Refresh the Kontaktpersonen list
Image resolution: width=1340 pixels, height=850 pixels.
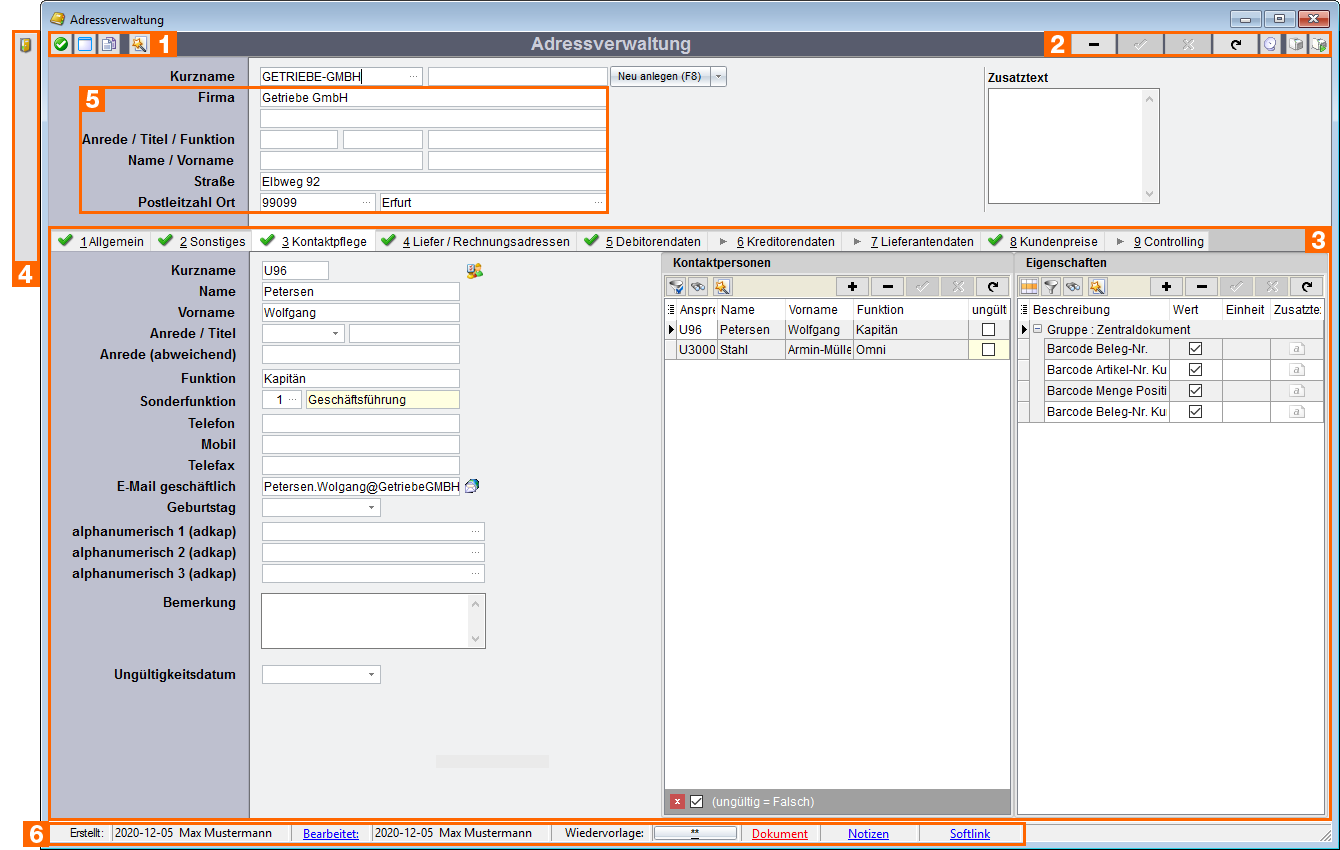(x=992, y=286)
